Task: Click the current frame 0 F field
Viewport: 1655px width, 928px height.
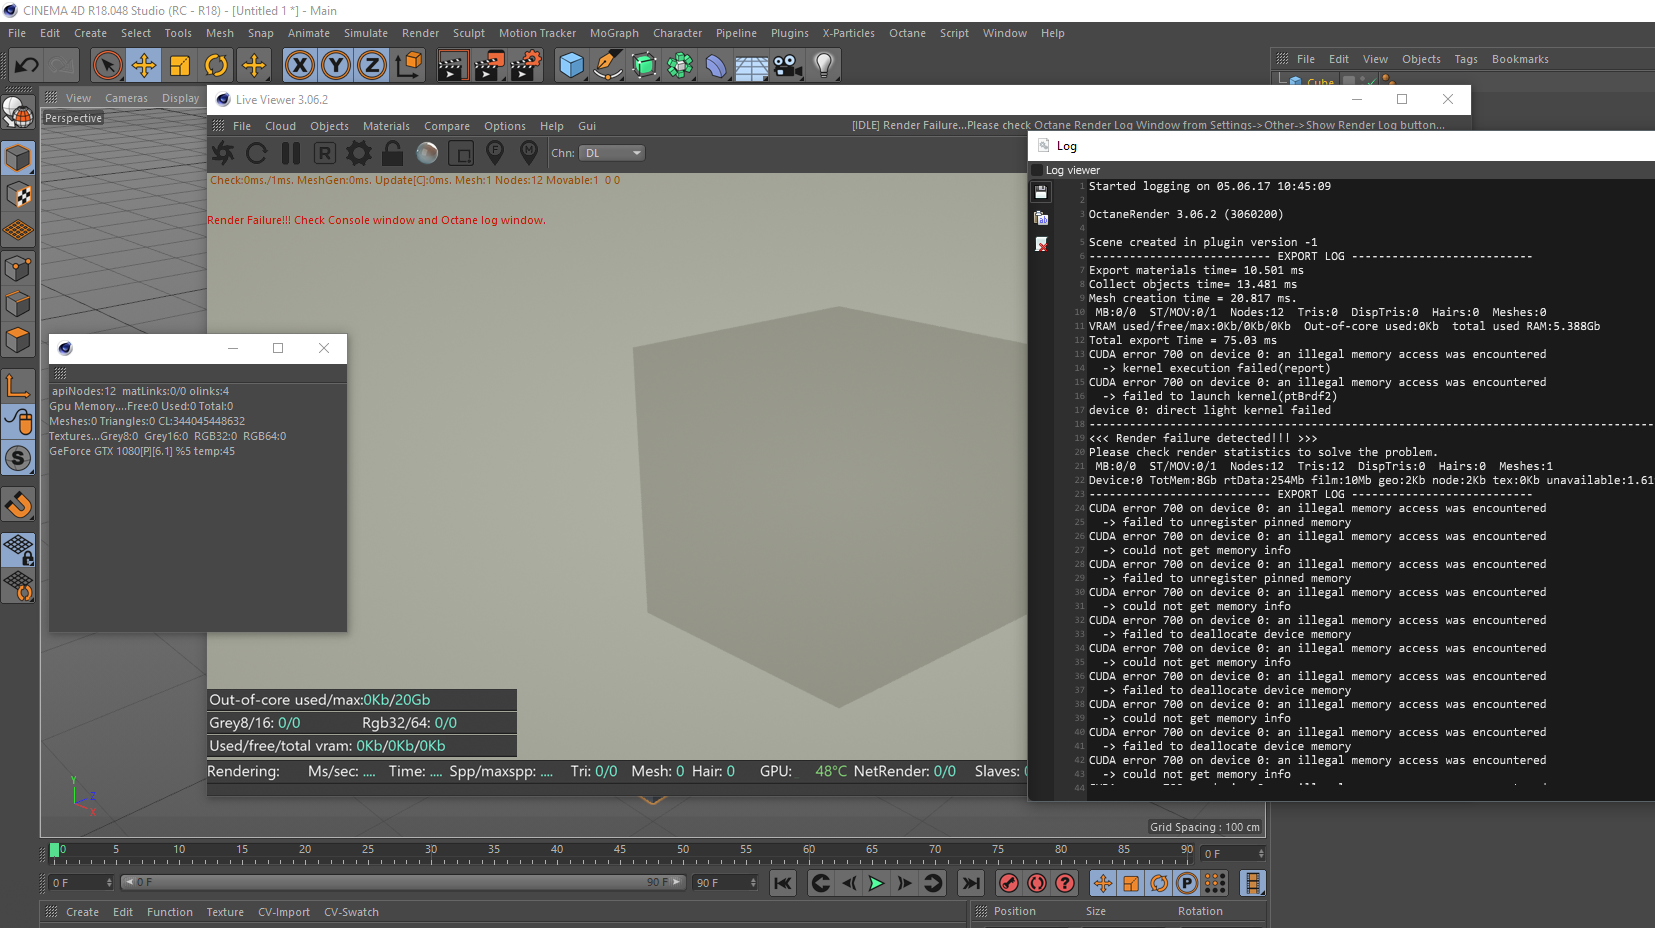Action: (x=81, y=883)
